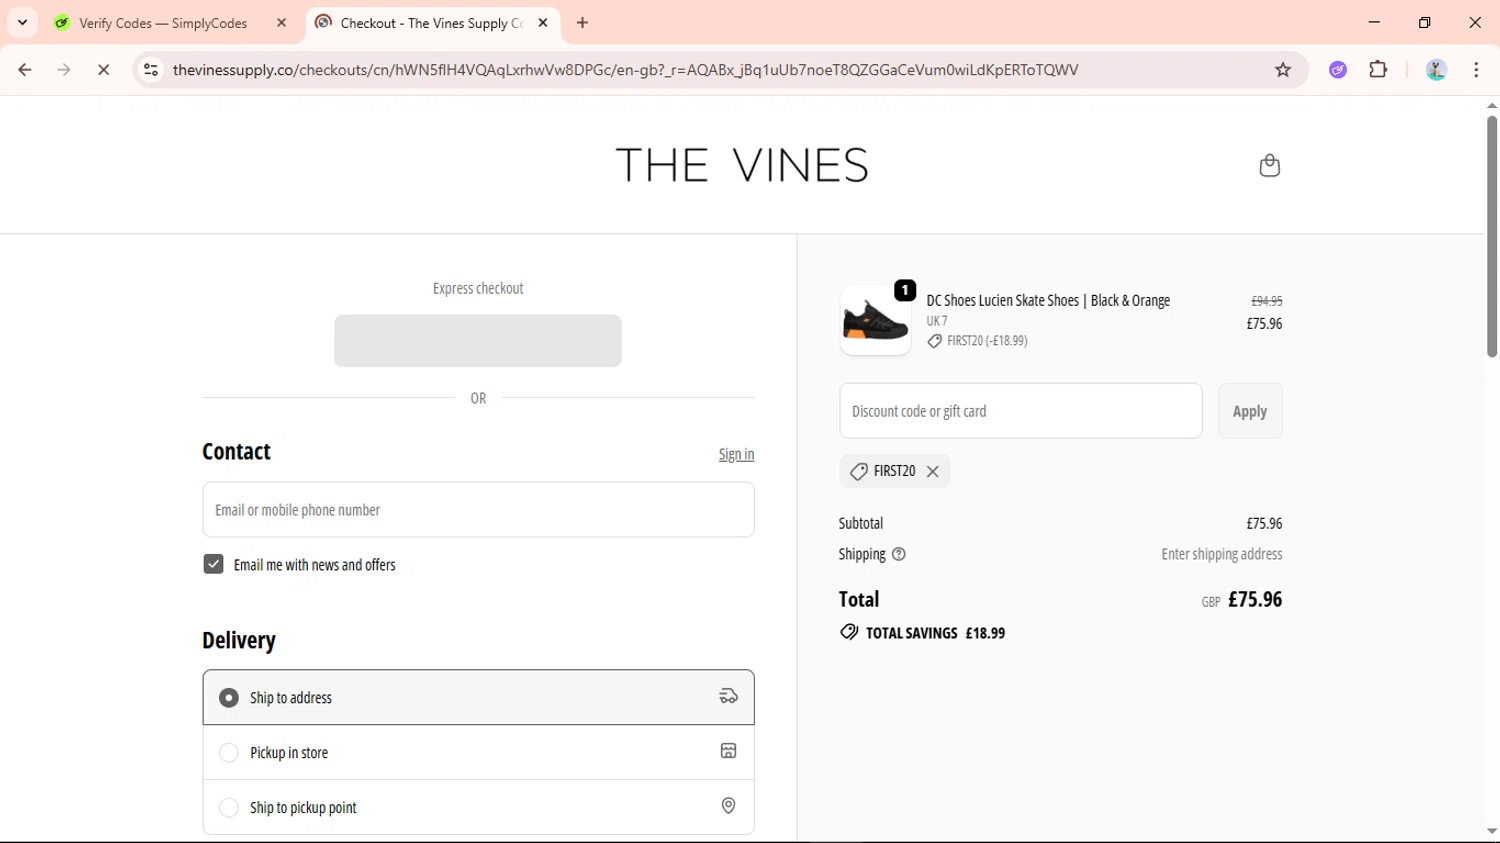This screenshot has width=1500, height=843.
Task: Click the total amount £75.96 in bold
Action: [1255, 599]
